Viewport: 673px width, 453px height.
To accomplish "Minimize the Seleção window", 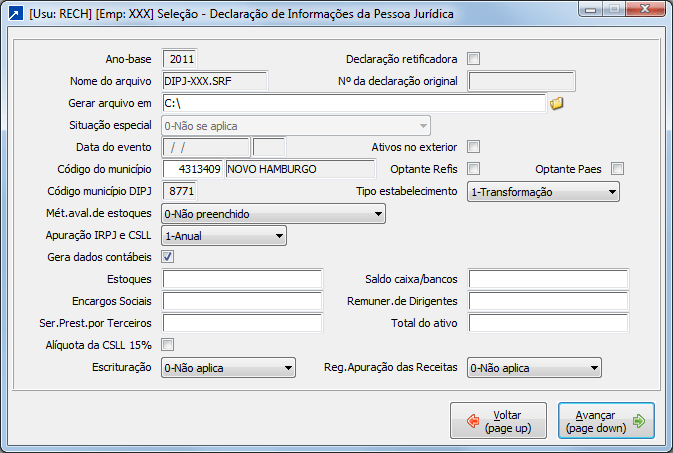I will point(591,9).
